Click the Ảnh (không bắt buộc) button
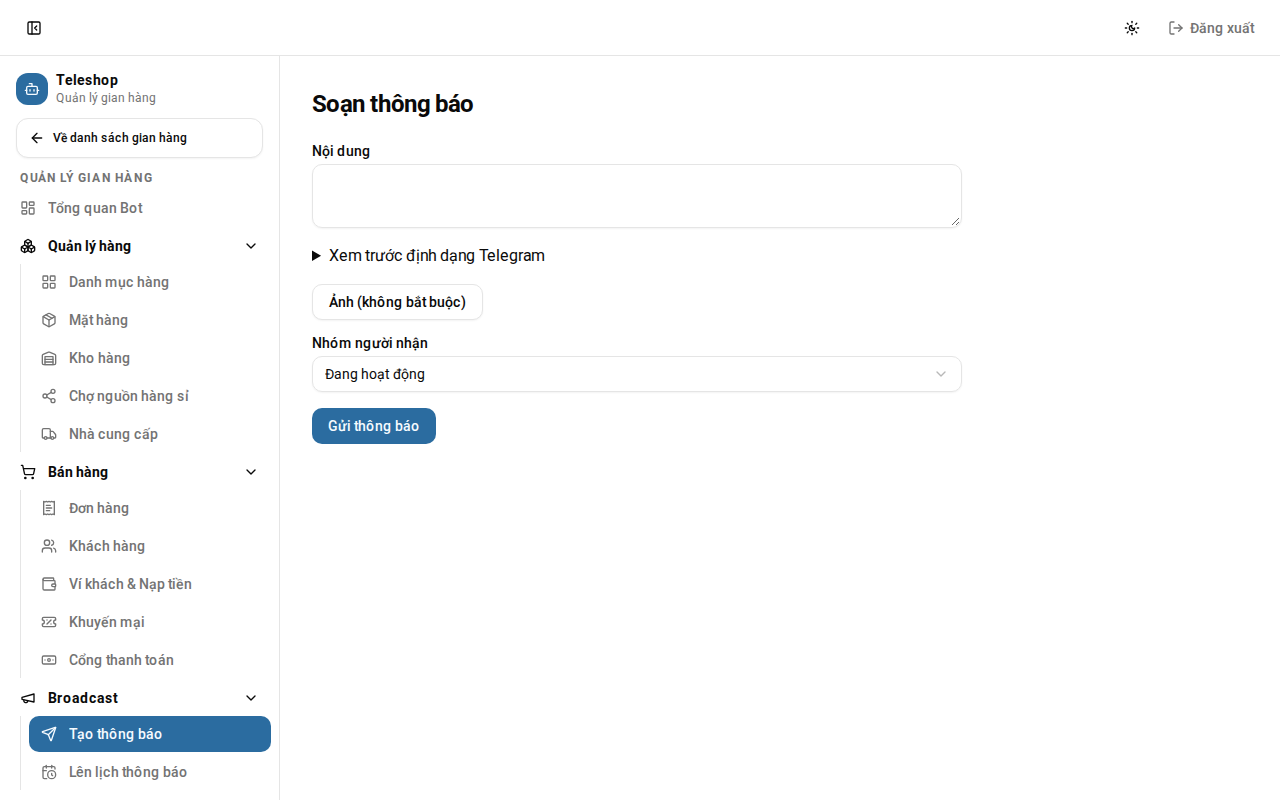 397,302
